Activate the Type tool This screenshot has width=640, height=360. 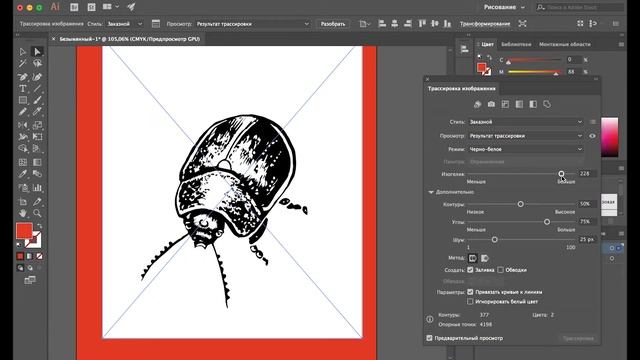pos(22,89)
